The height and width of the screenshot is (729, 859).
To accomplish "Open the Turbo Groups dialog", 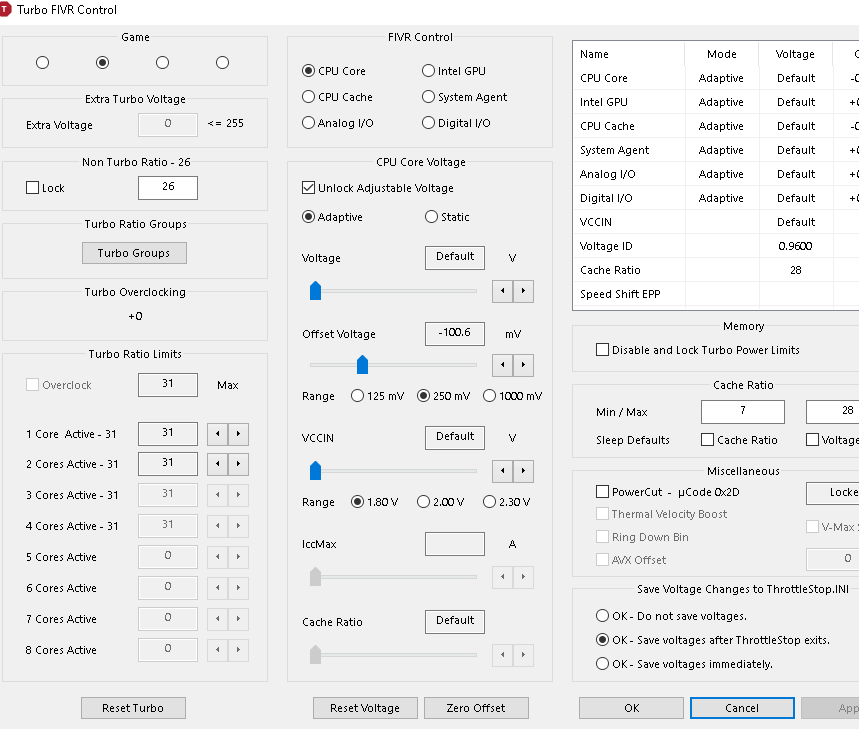I will point(134,253).
